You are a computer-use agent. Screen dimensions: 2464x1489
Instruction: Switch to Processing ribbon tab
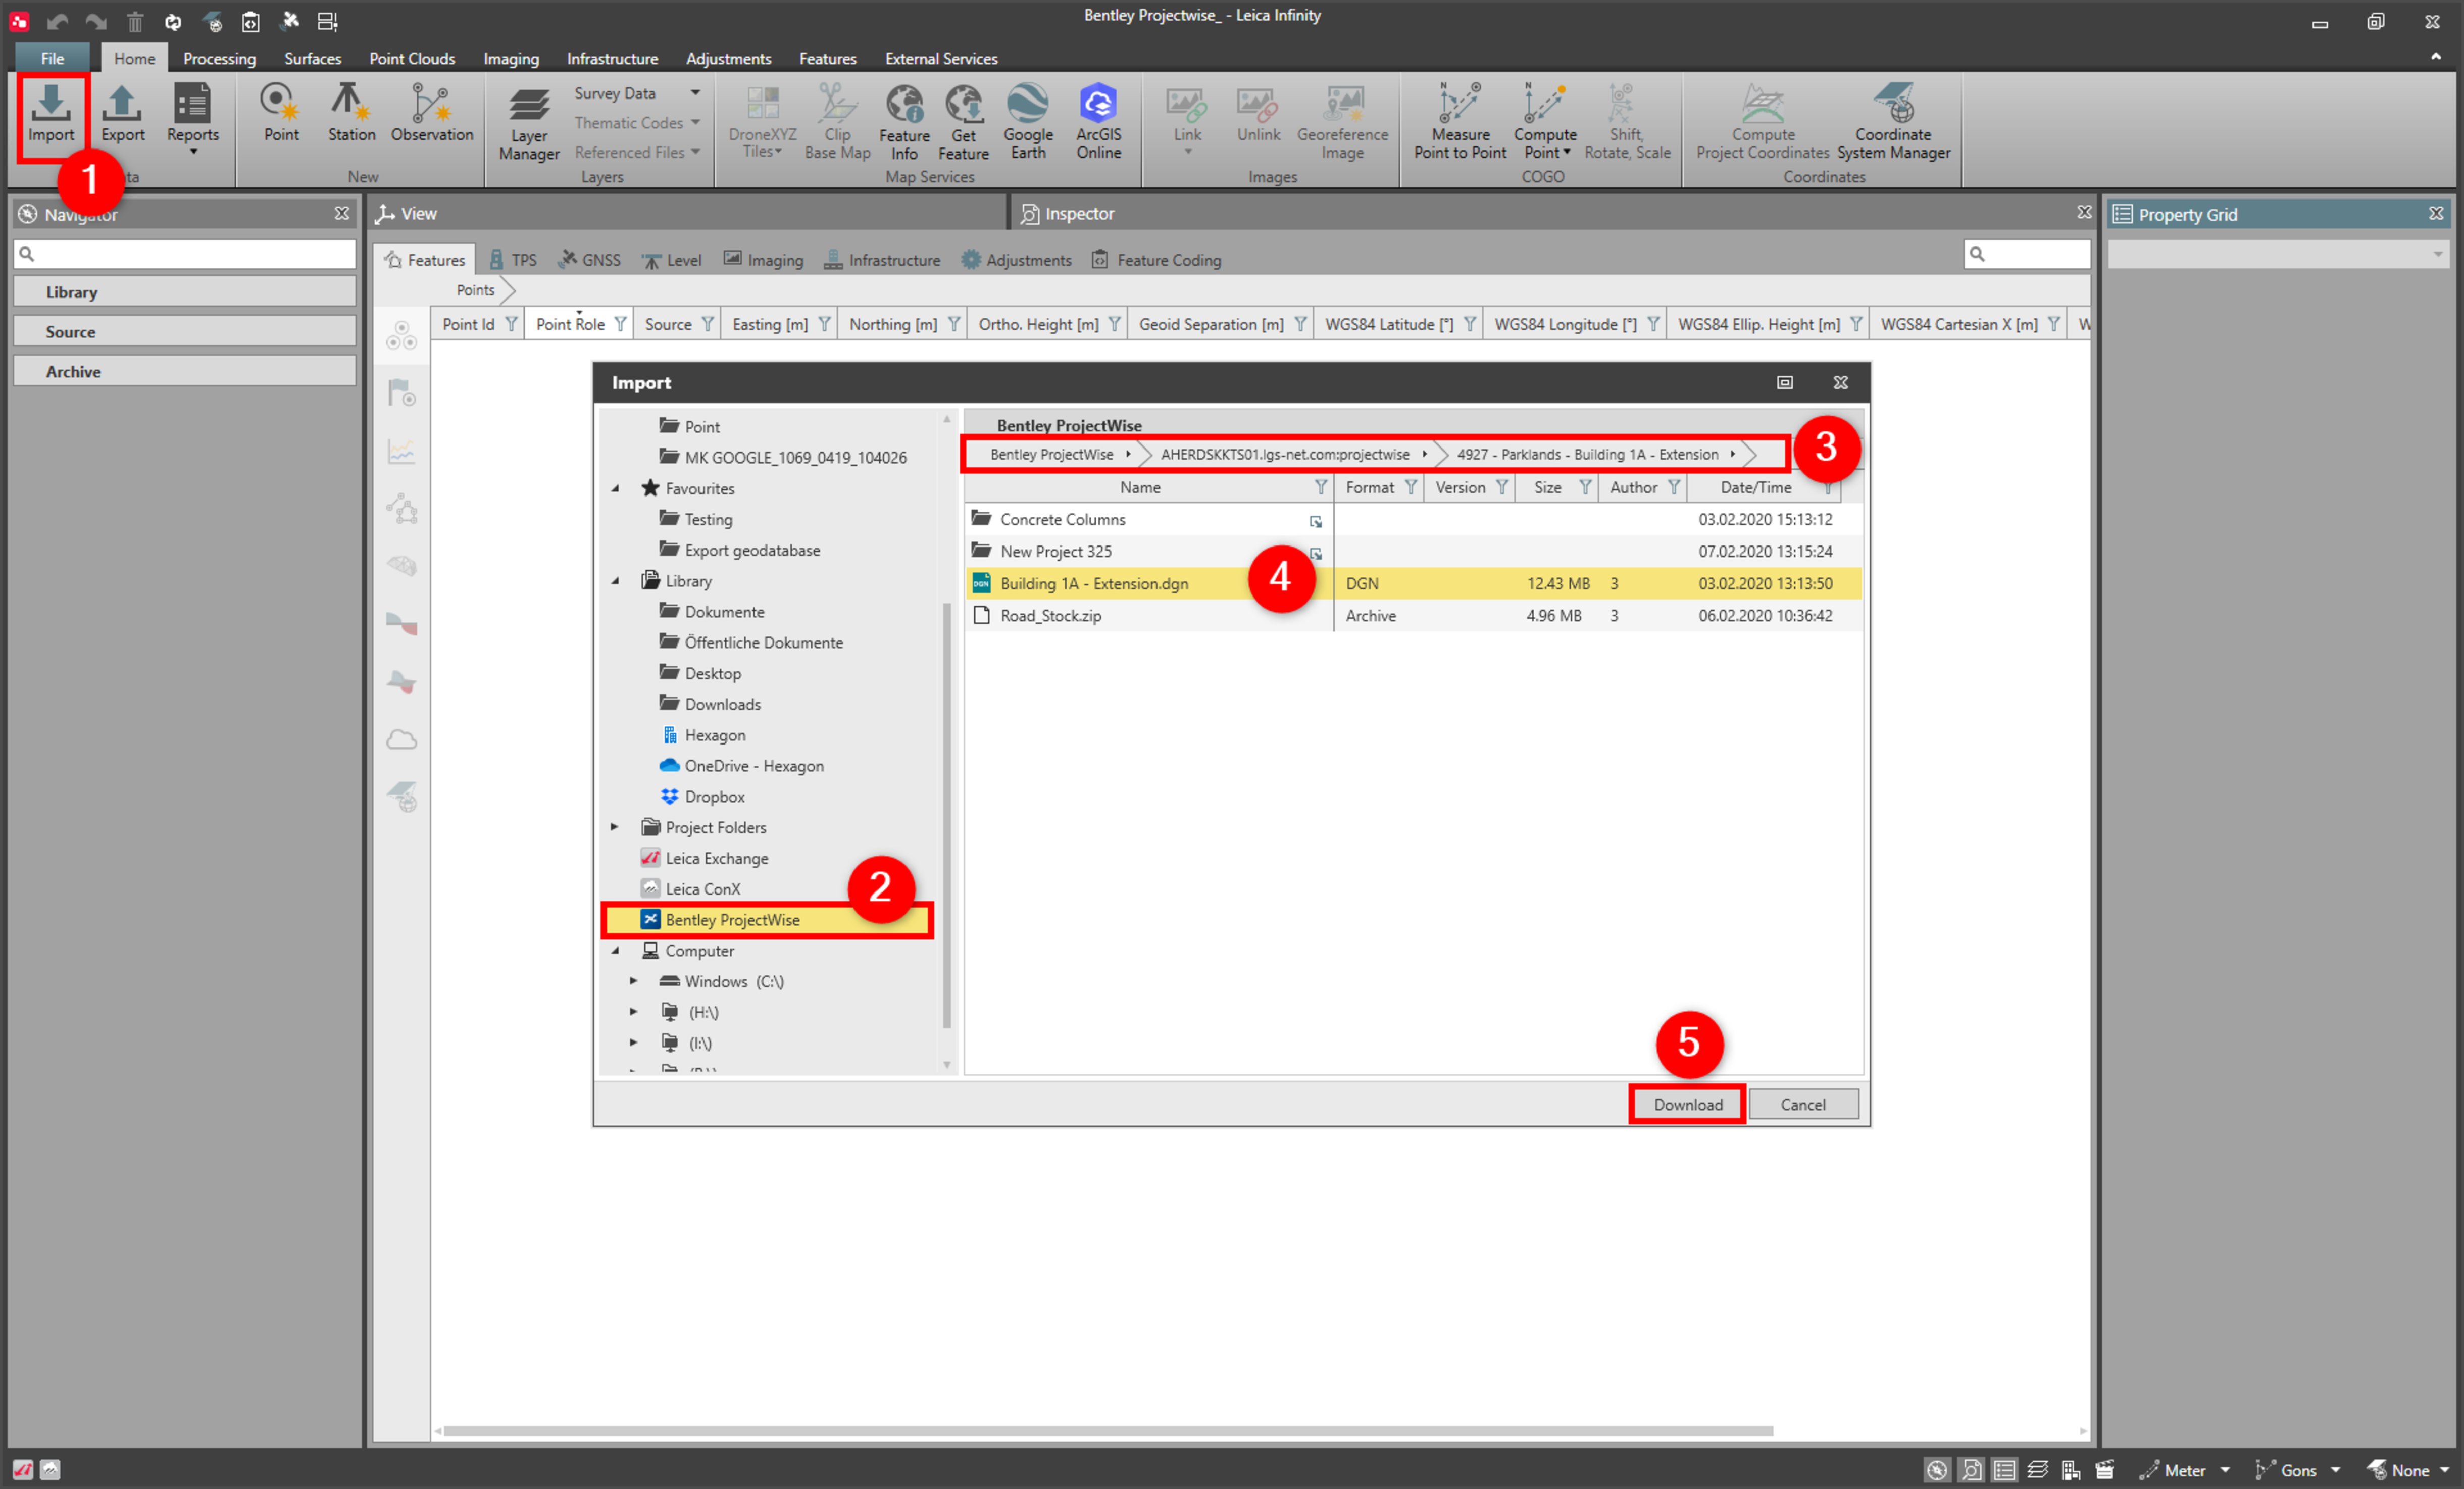coord(219,58)
